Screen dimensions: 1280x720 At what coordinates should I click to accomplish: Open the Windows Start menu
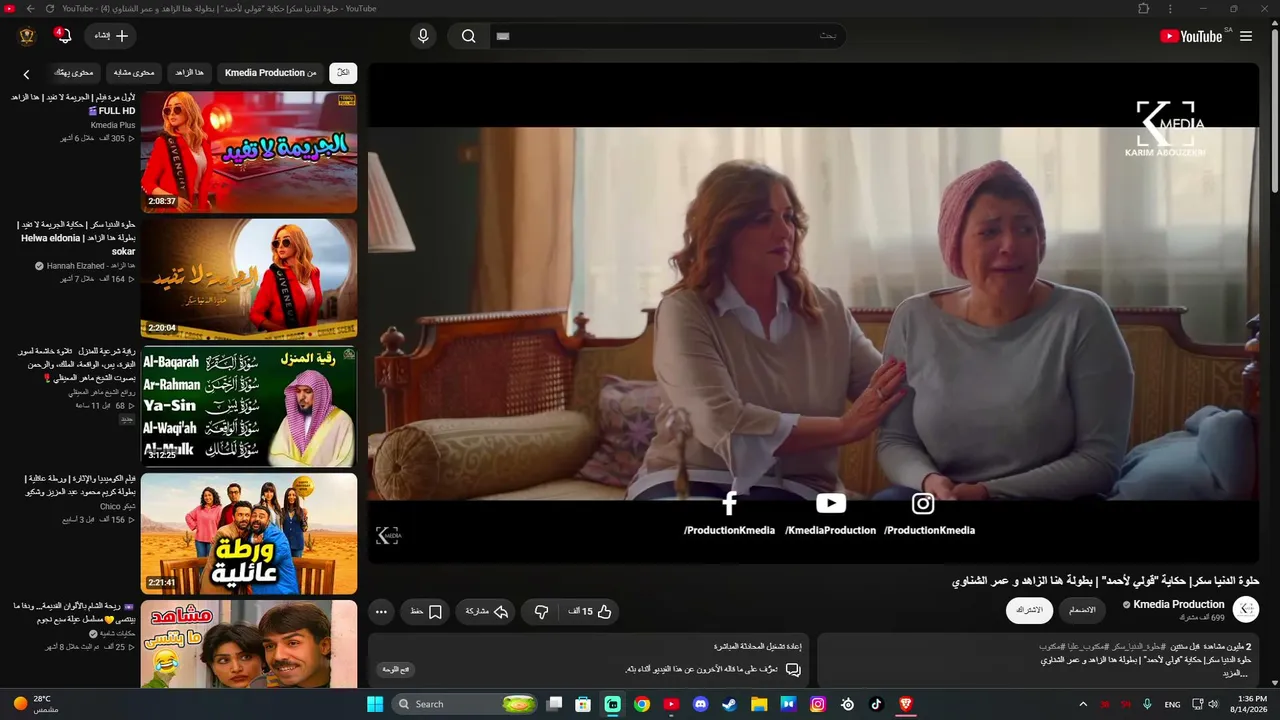point(375,704)
